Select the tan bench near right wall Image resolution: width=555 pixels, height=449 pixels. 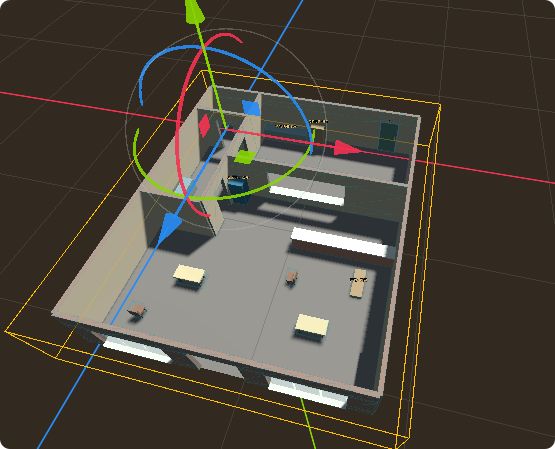(x=358, y=283)
